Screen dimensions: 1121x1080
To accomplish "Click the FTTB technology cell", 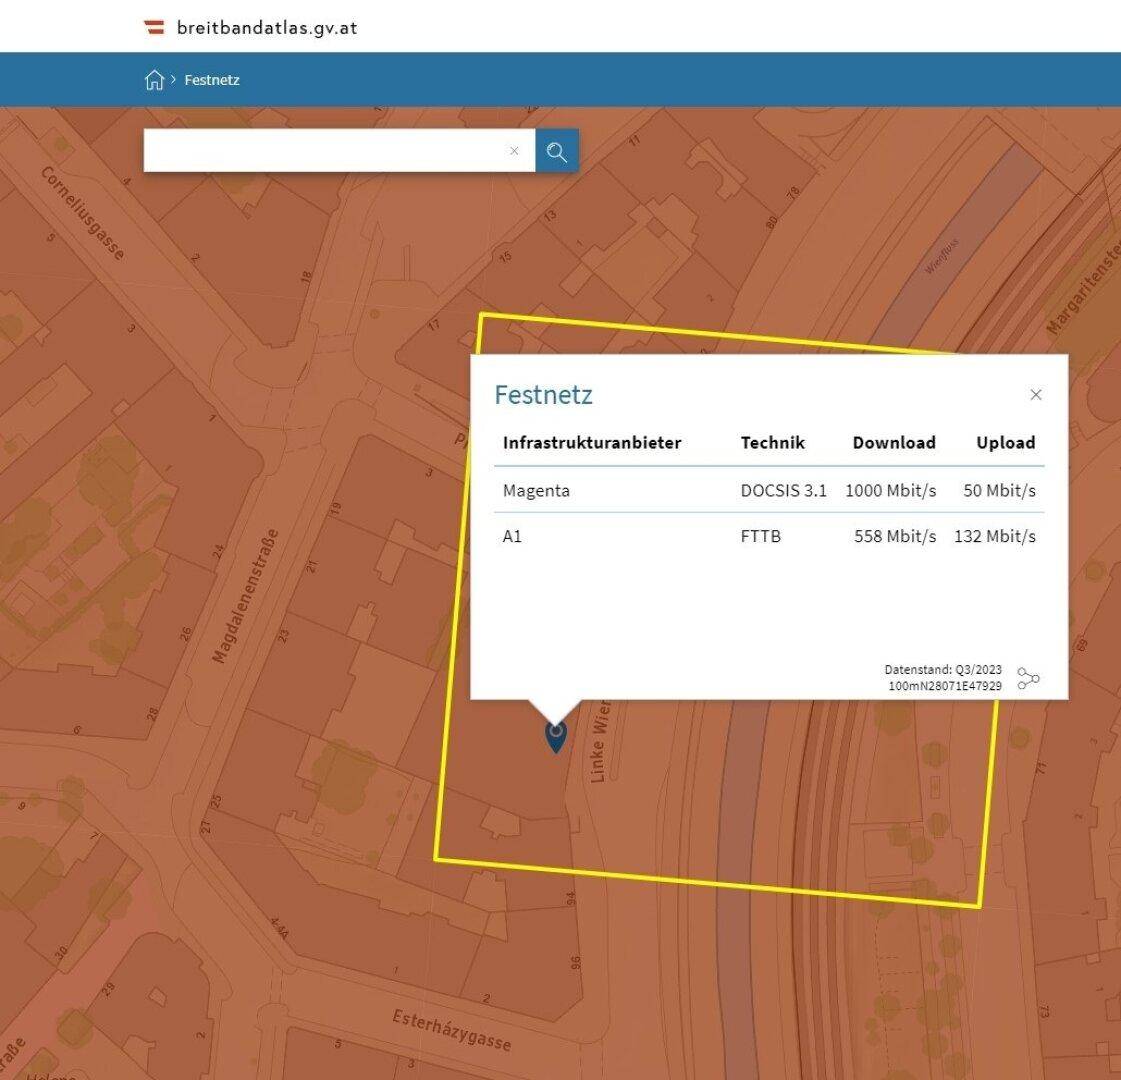I will 761,536.
